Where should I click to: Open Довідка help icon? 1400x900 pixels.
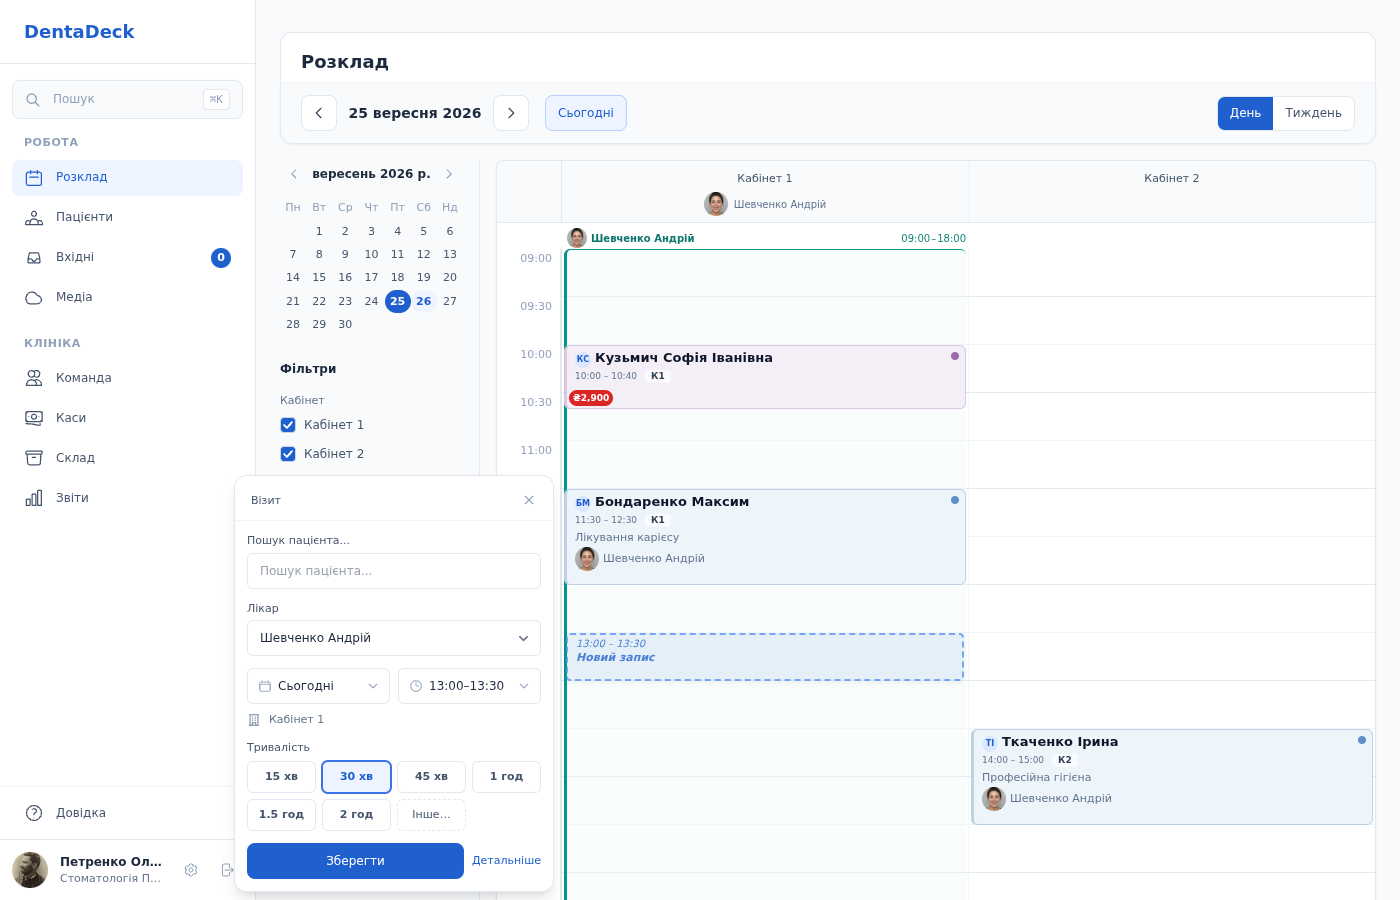pos(34,813)
